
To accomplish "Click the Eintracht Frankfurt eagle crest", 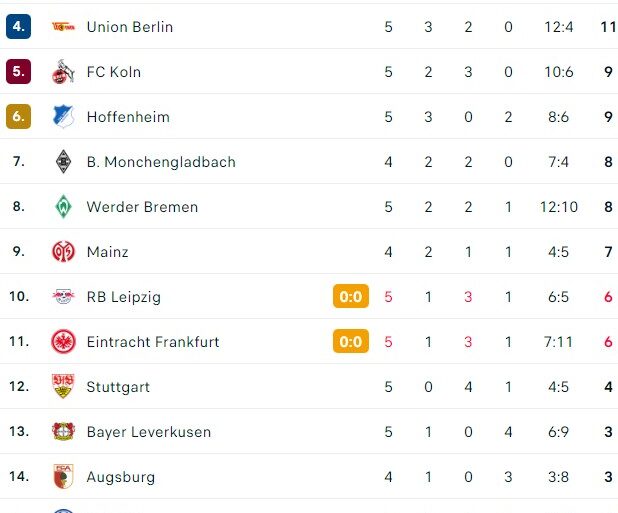I will (63, 342).
